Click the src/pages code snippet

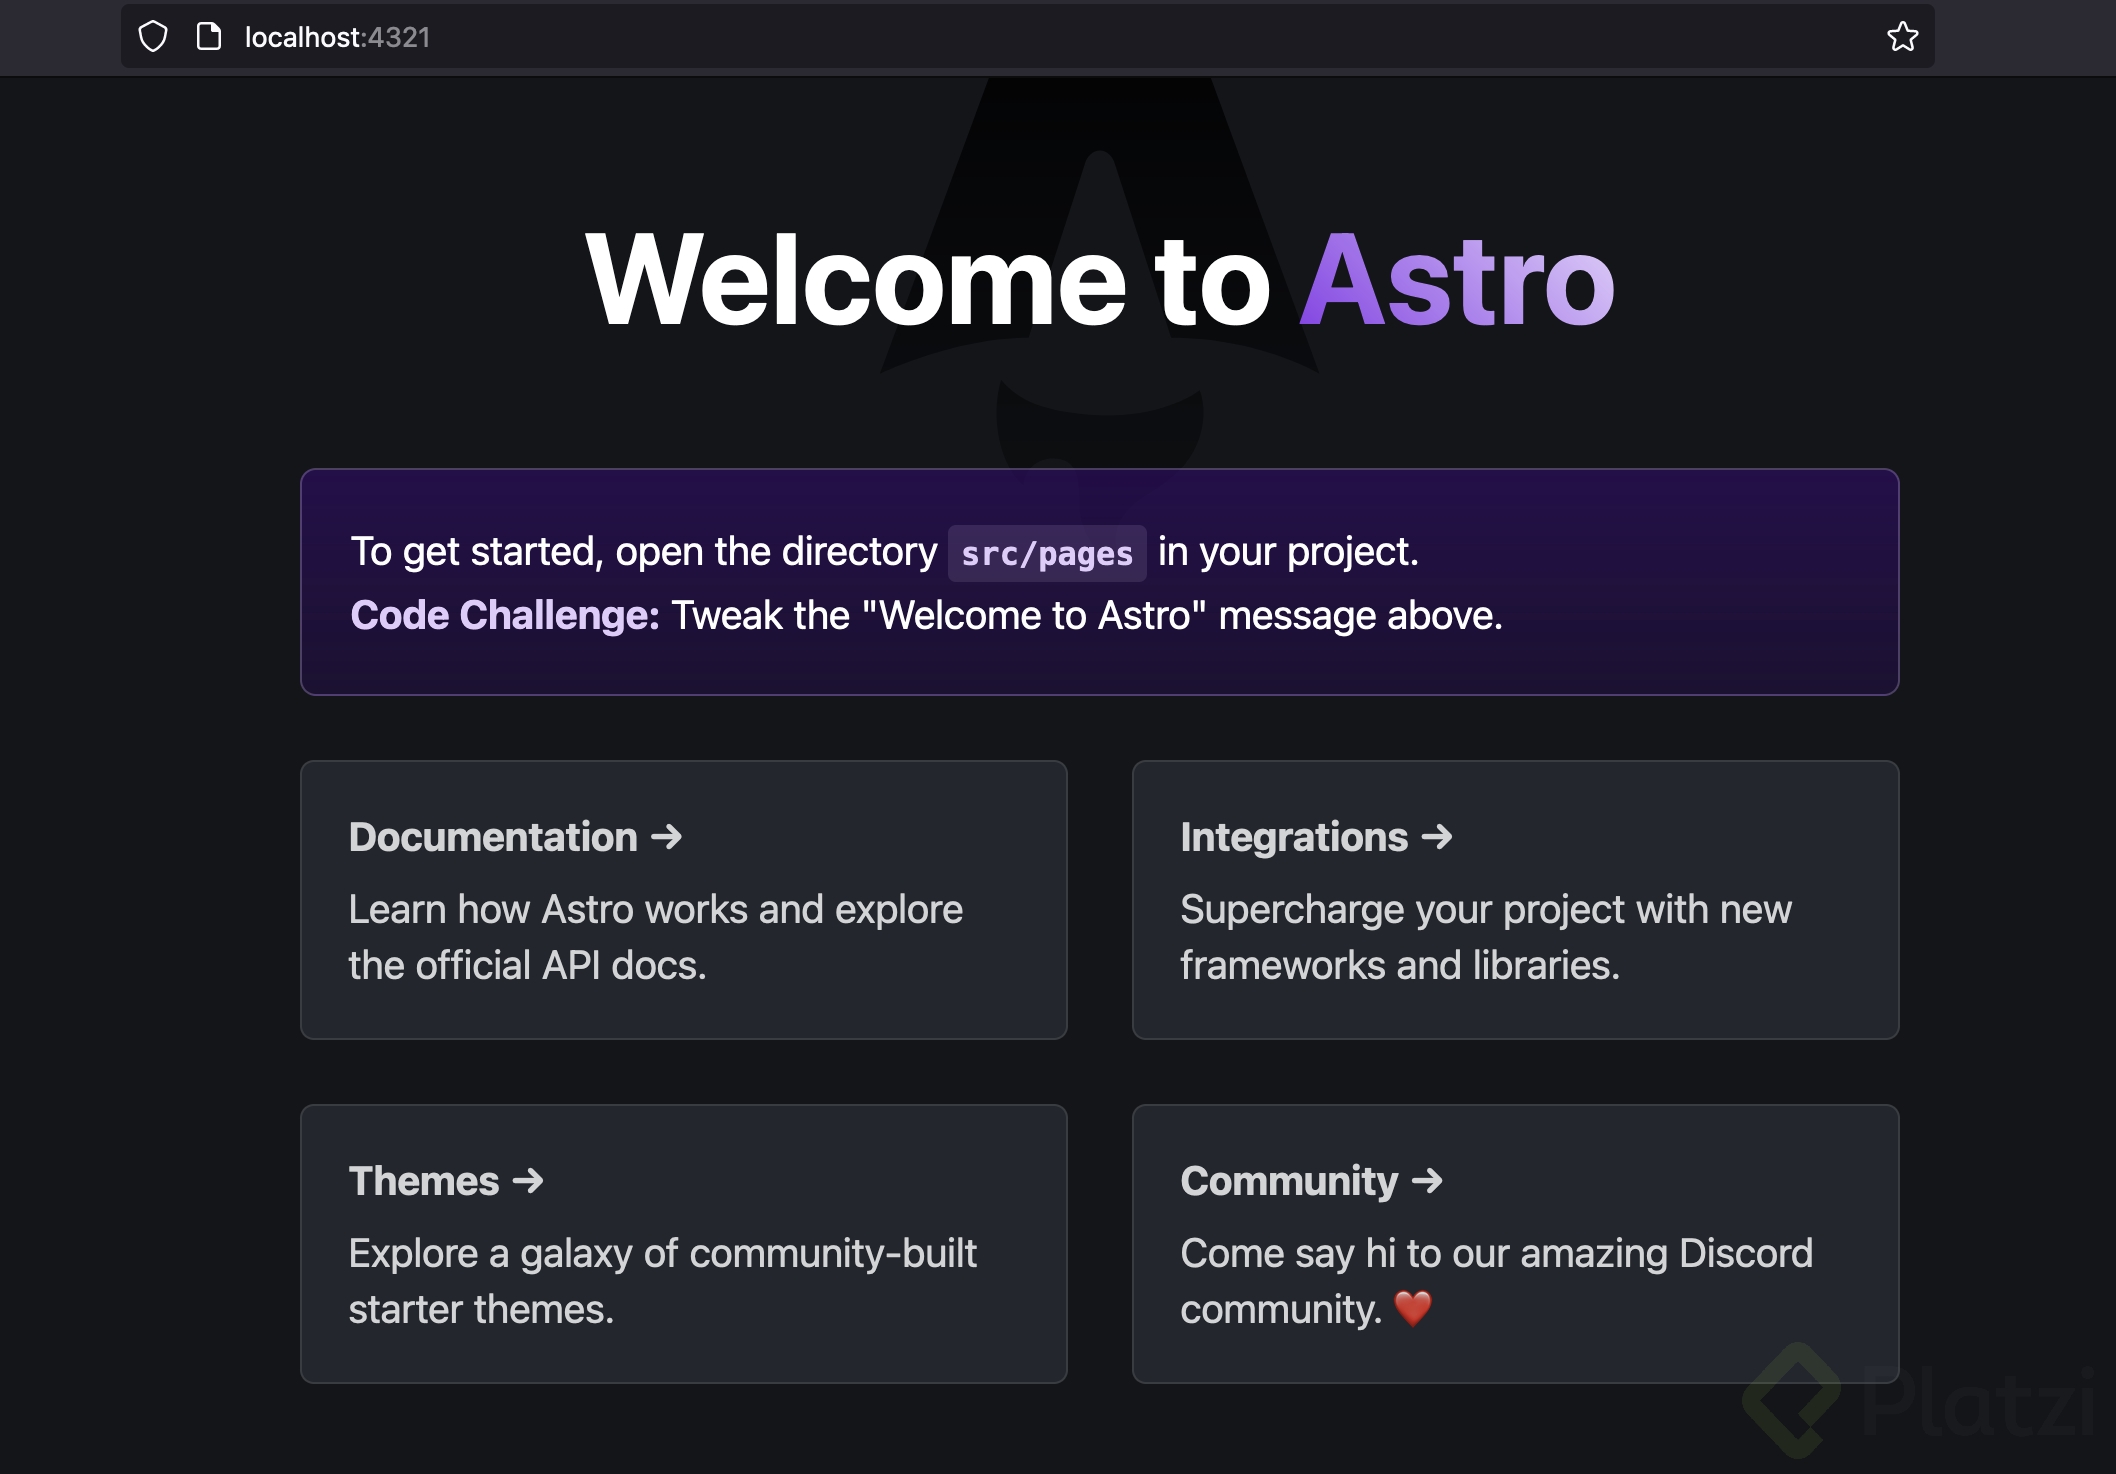(x=1046, y=553)
